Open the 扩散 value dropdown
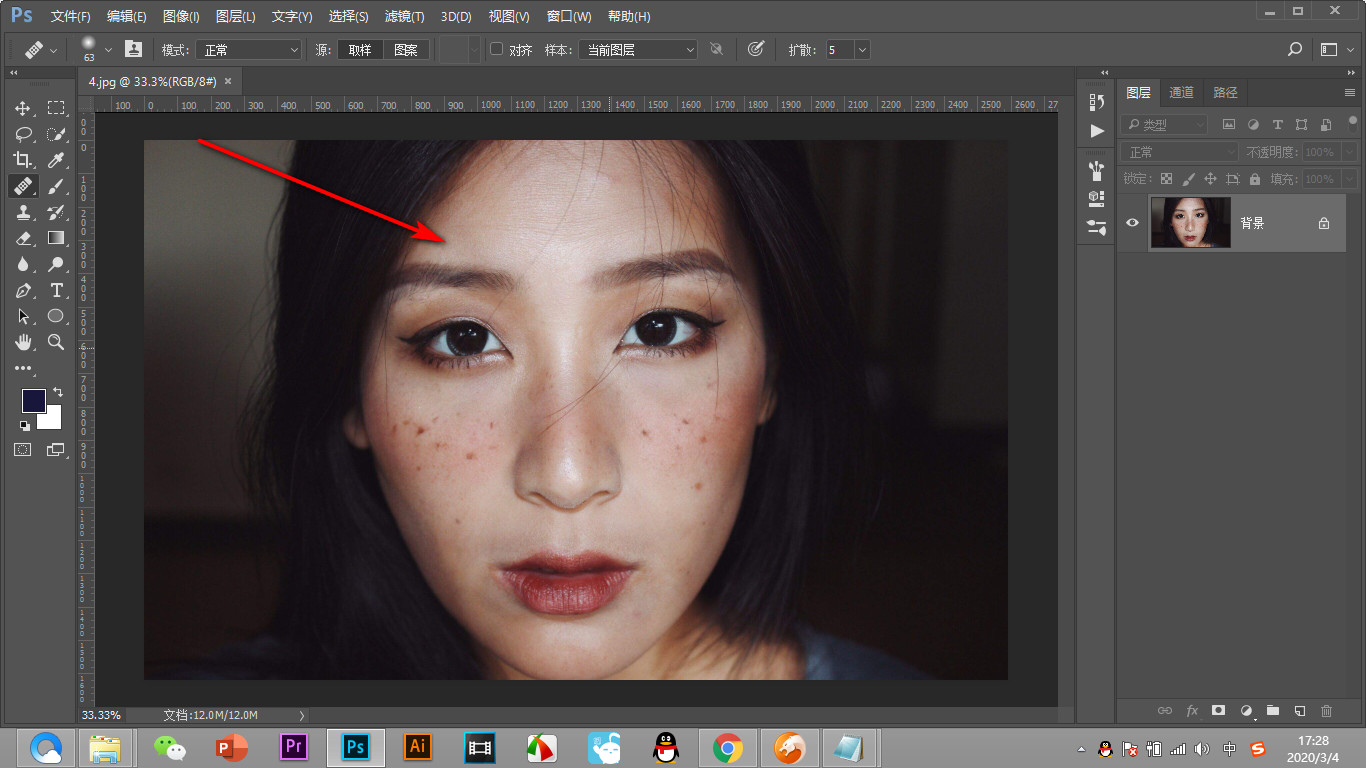1366x768 pixels. coord(862,49)
